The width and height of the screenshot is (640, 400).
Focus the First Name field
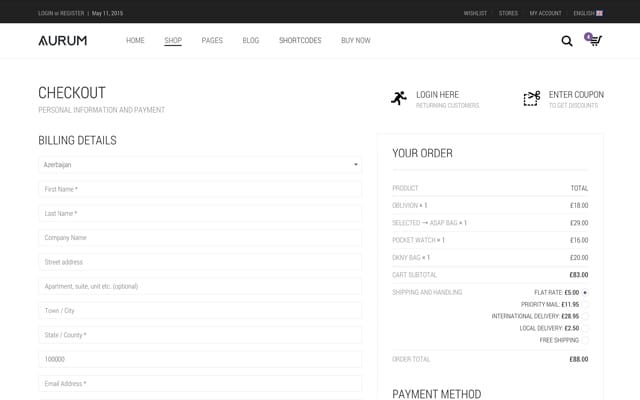point(200,189)
